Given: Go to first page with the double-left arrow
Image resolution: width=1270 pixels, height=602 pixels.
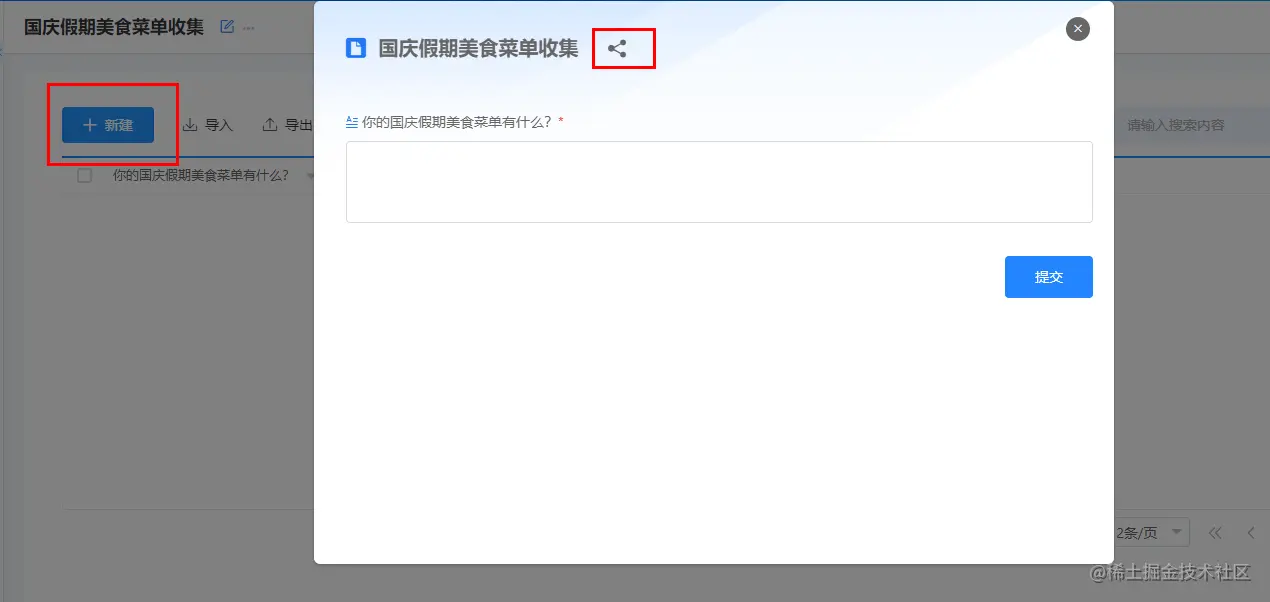Looking at the screenshot, I should pos(1215,532).
